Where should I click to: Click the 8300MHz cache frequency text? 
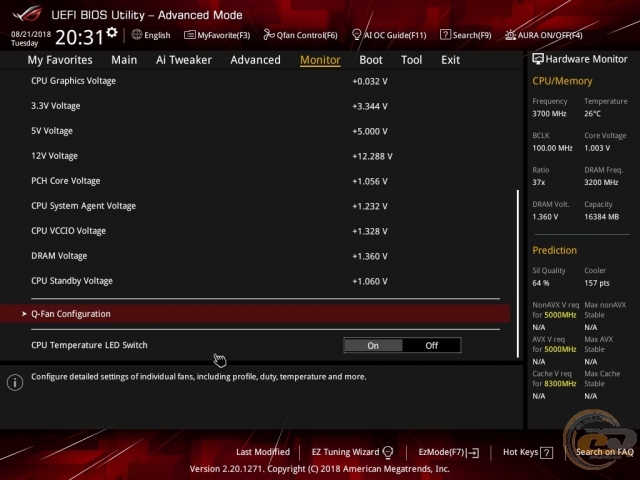click(560, 384)
